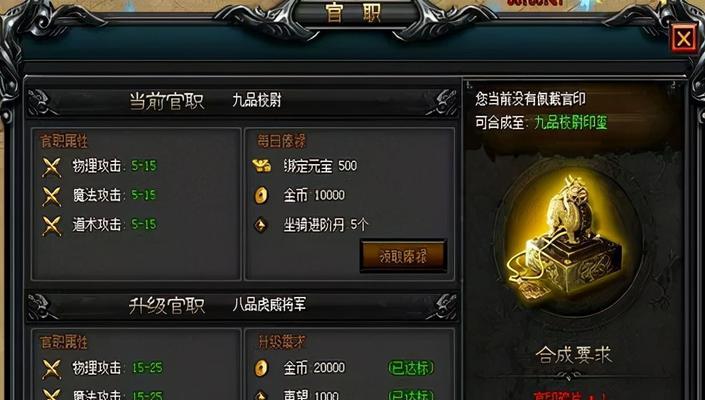
Task: Click the green 九品校尉印玺 link text
Action: tap(571, 122)
